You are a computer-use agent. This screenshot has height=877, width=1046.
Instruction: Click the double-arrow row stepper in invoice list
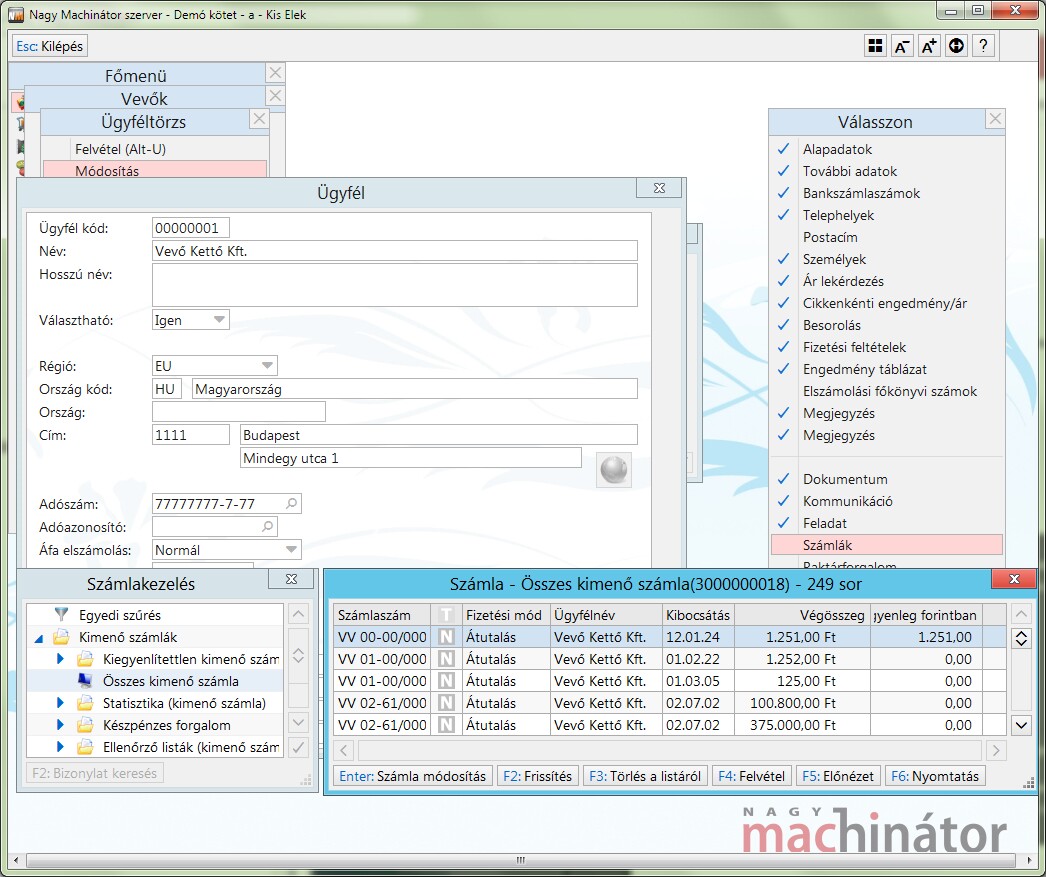pyautogui.click(x=1021, y=638)
